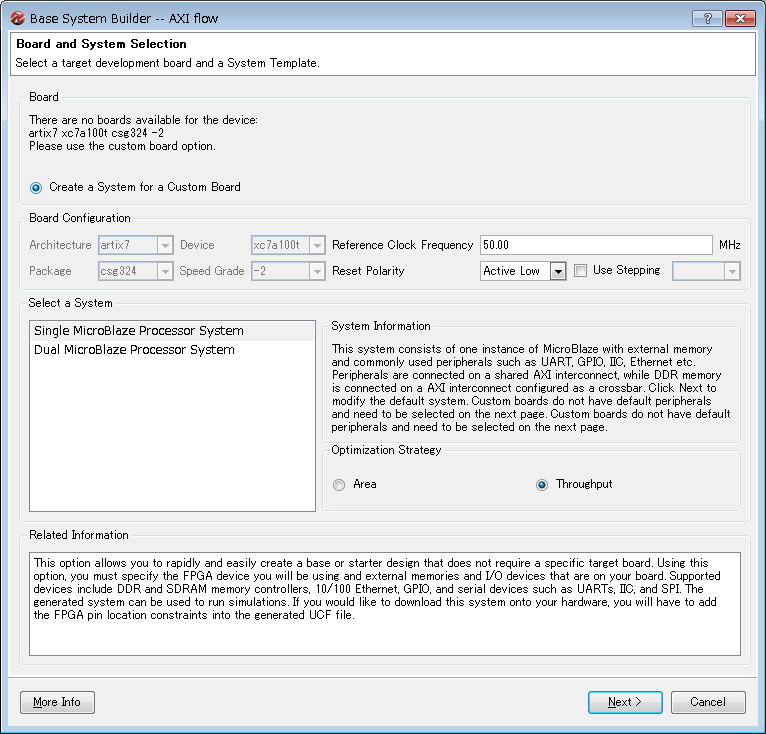Select Single MicroBlaze Processor System

[139, 331]
